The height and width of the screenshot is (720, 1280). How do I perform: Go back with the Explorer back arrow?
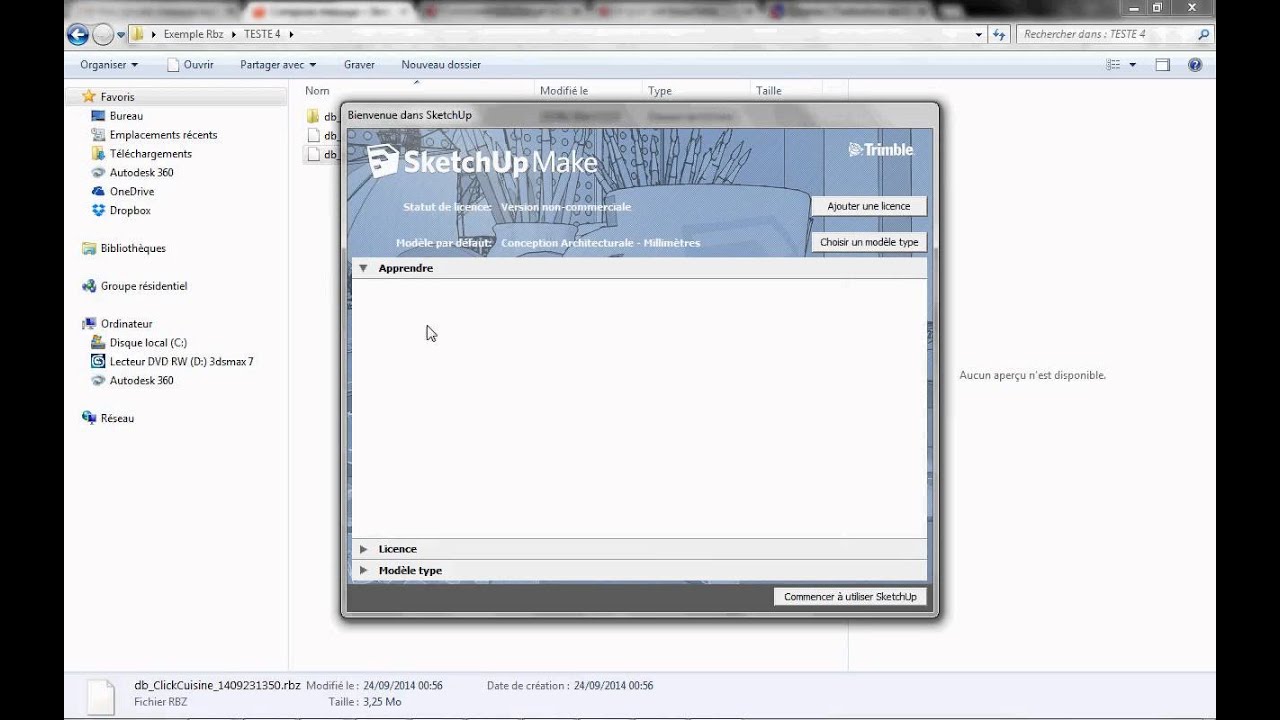point(77,35)
